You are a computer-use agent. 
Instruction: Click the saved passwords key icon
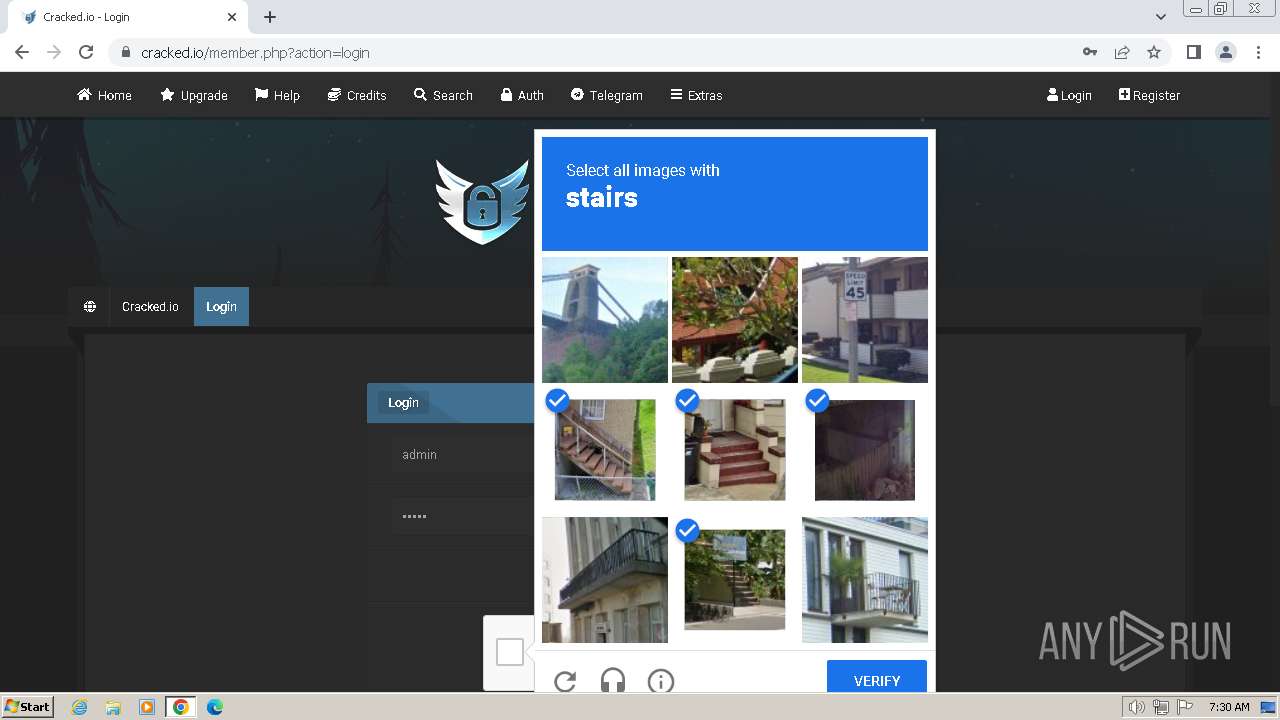(x=1090, y=52)
